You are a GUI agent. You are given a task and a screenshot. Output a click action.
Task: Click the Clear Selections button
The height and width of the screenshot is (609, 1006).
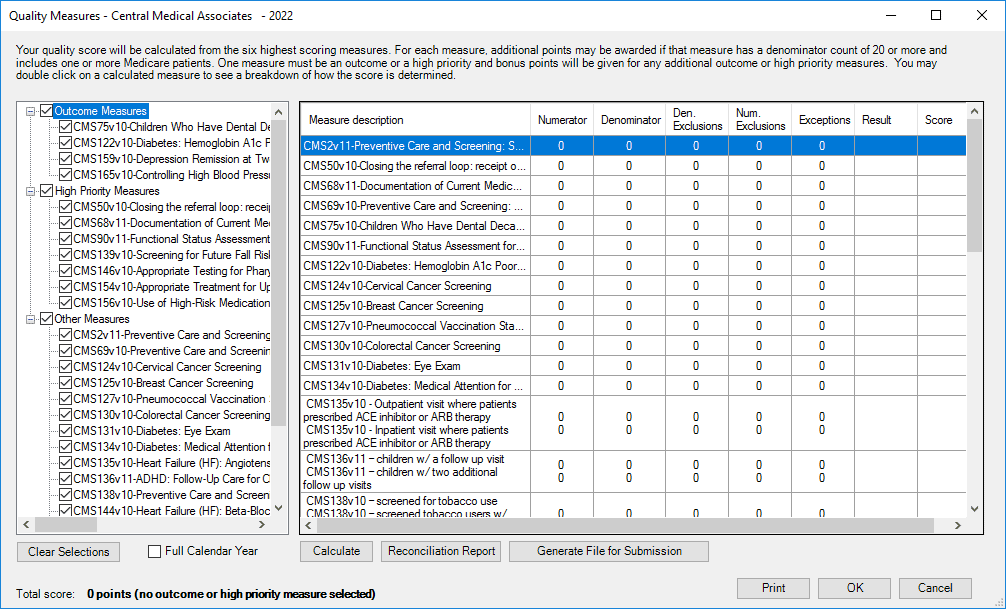[69, 552]
